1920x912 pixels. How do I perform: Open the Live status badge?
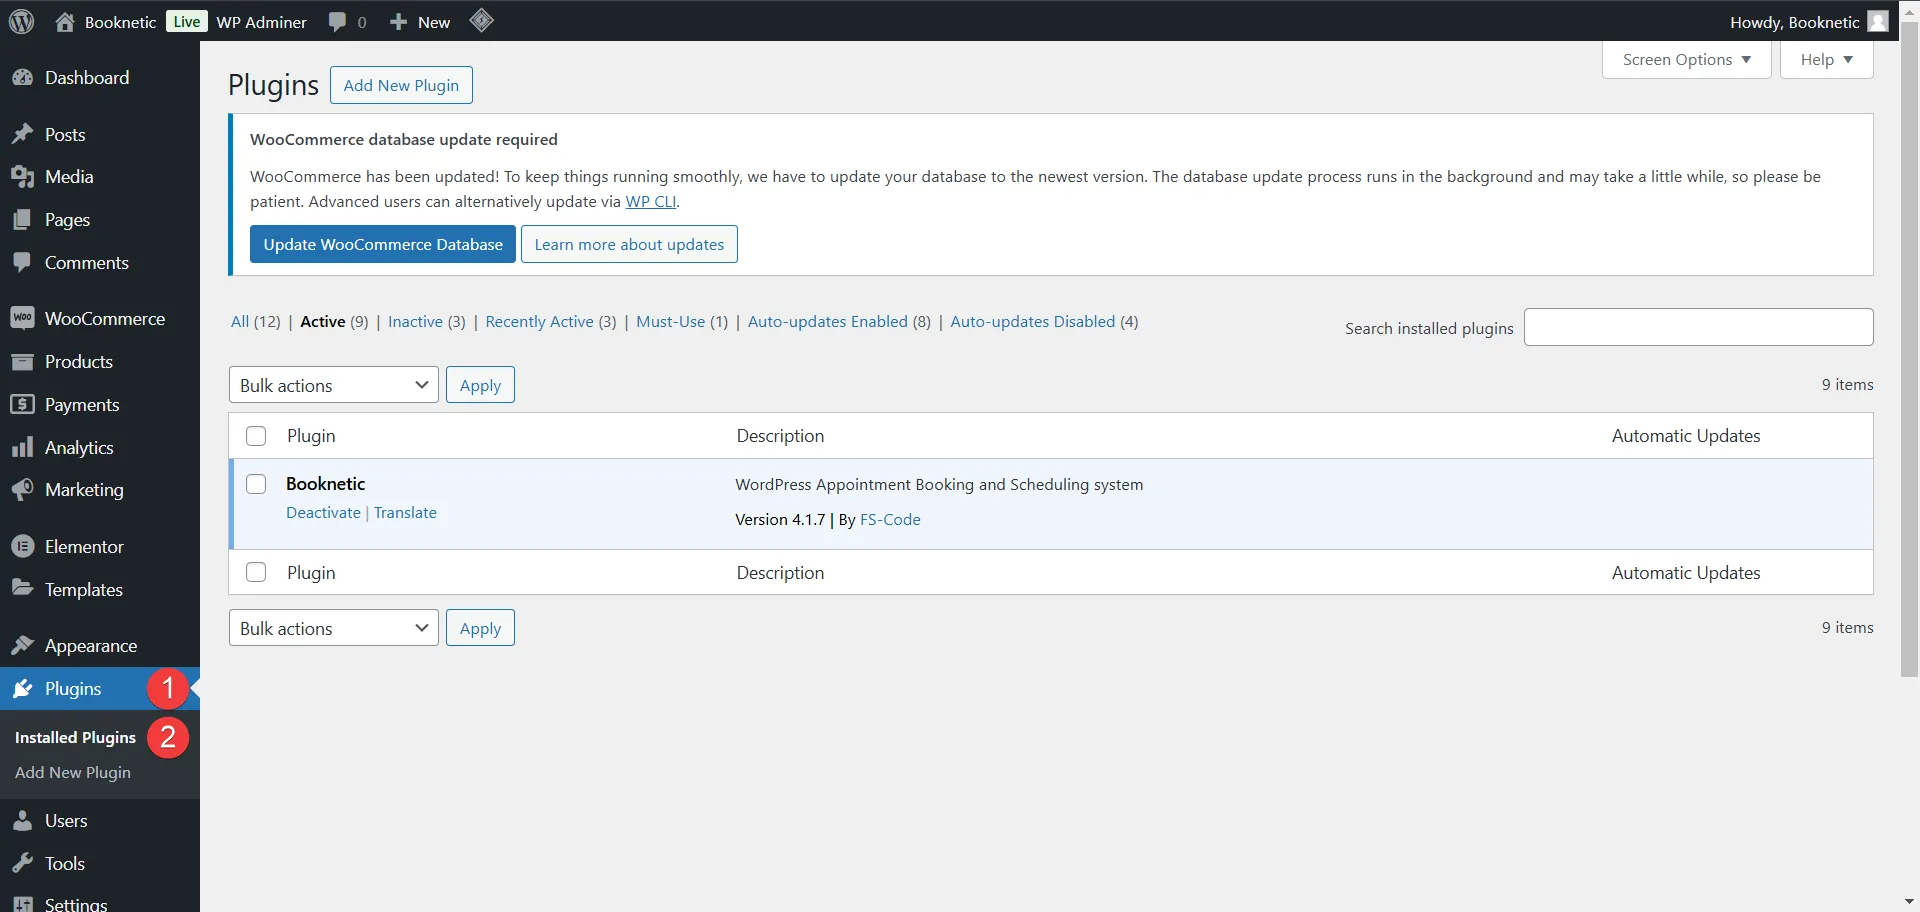coord(186,21)
